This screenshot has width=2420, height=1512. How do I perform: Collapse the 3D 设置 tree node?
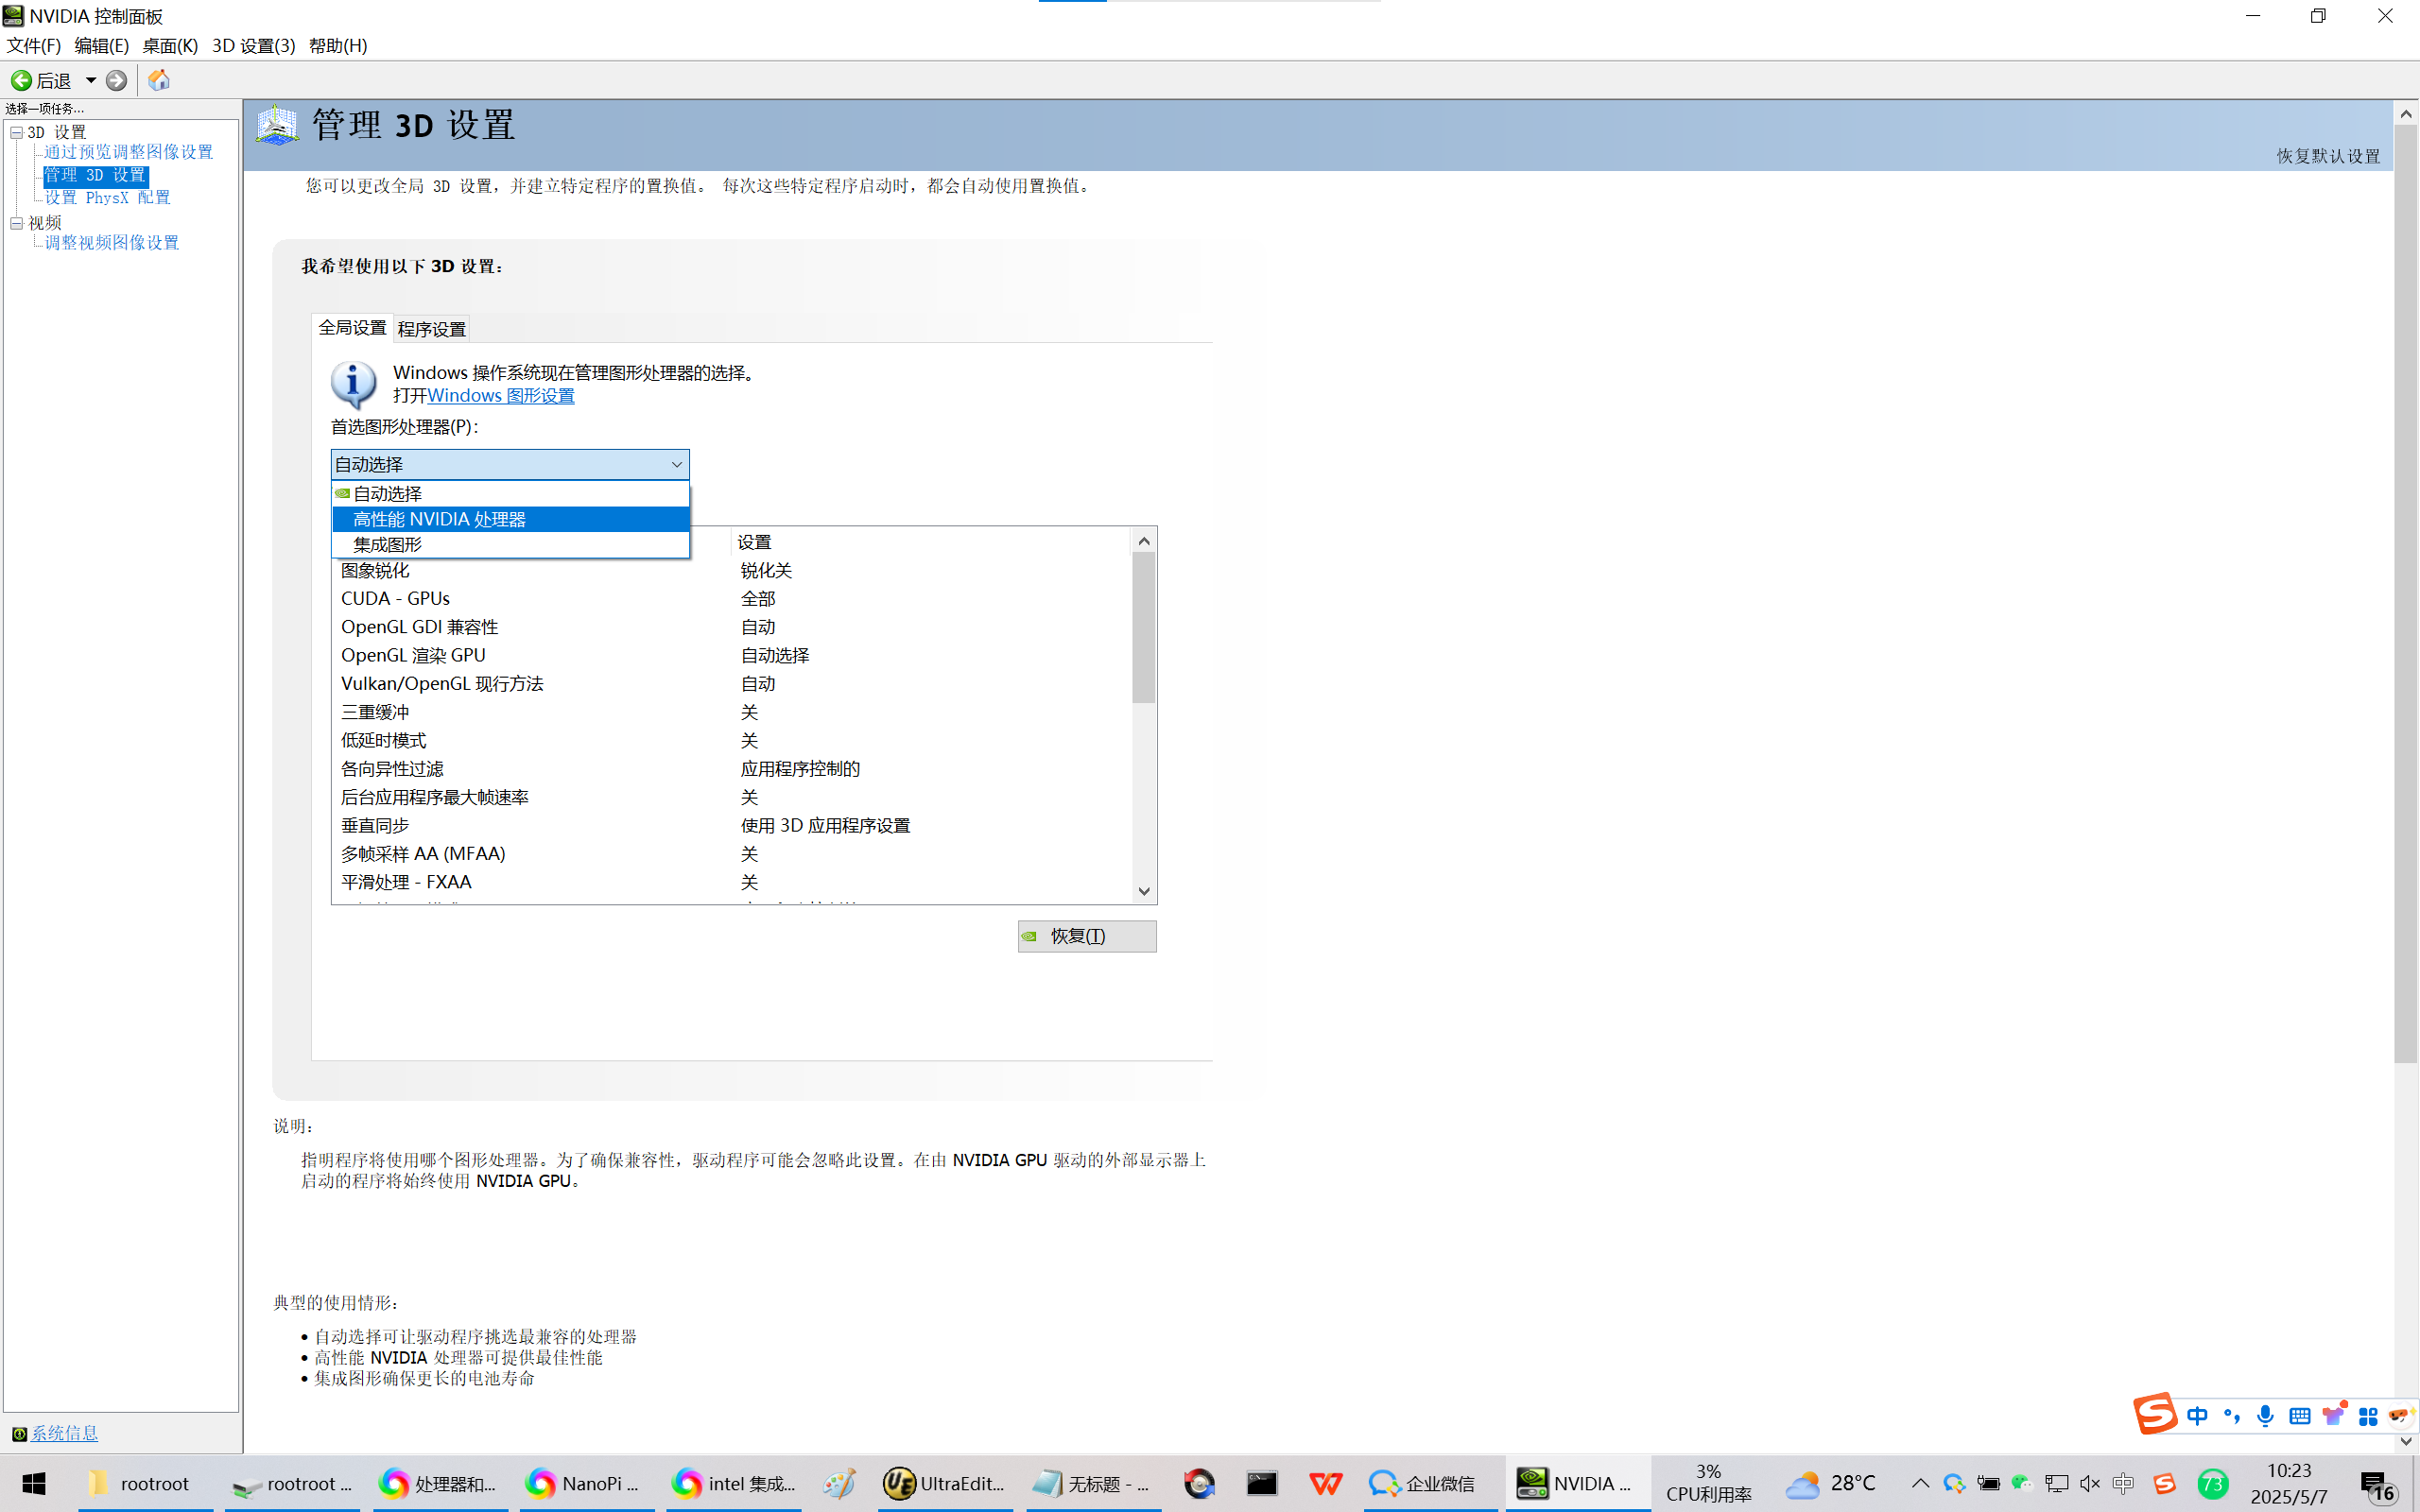tap(16, 132)
